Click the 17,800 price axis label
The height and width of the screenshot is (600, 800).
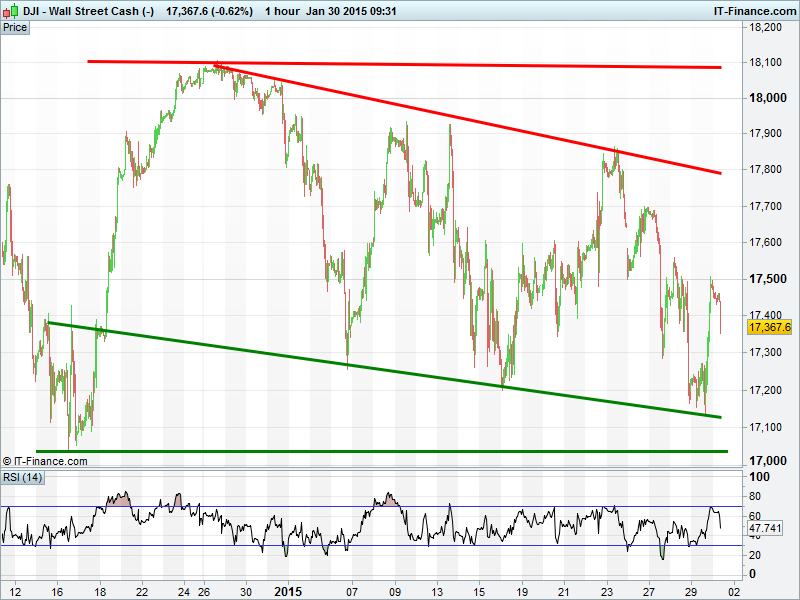[765, 169]
